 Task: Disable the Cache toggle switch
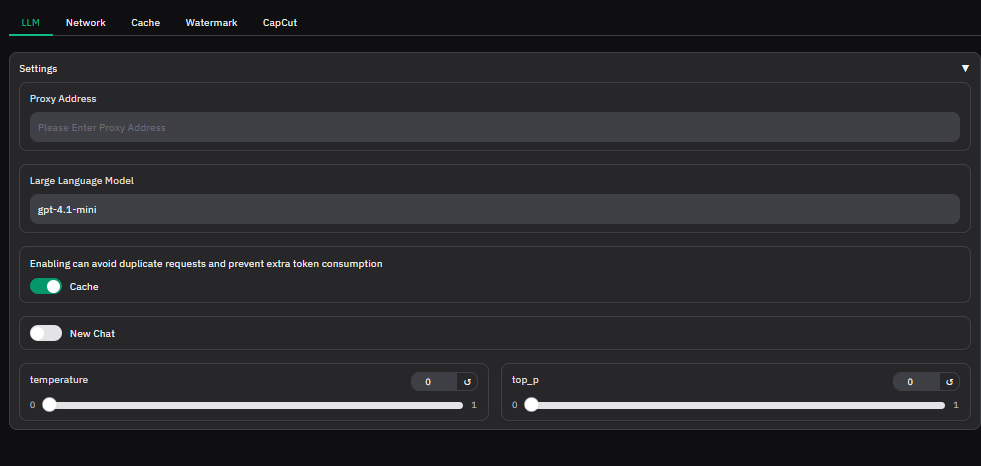(46, 286)
